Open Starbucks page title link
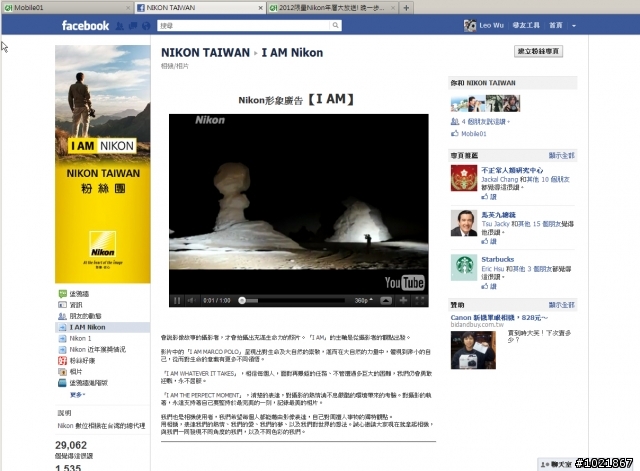Image resolution: width=640 pixels, height=471 pixels. [498, 259]
